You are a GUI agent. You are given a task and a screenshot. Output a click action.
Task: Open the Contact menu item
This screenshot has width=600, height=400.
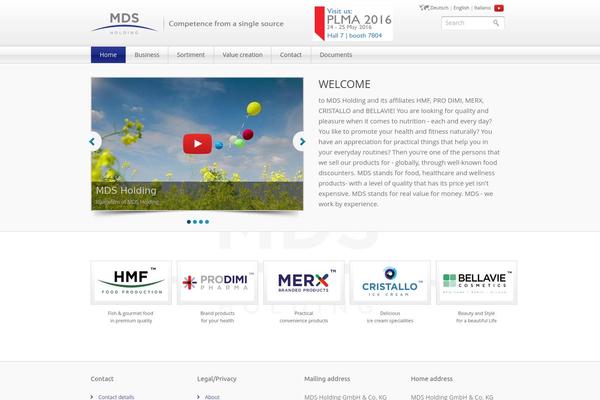pos(290,55)
